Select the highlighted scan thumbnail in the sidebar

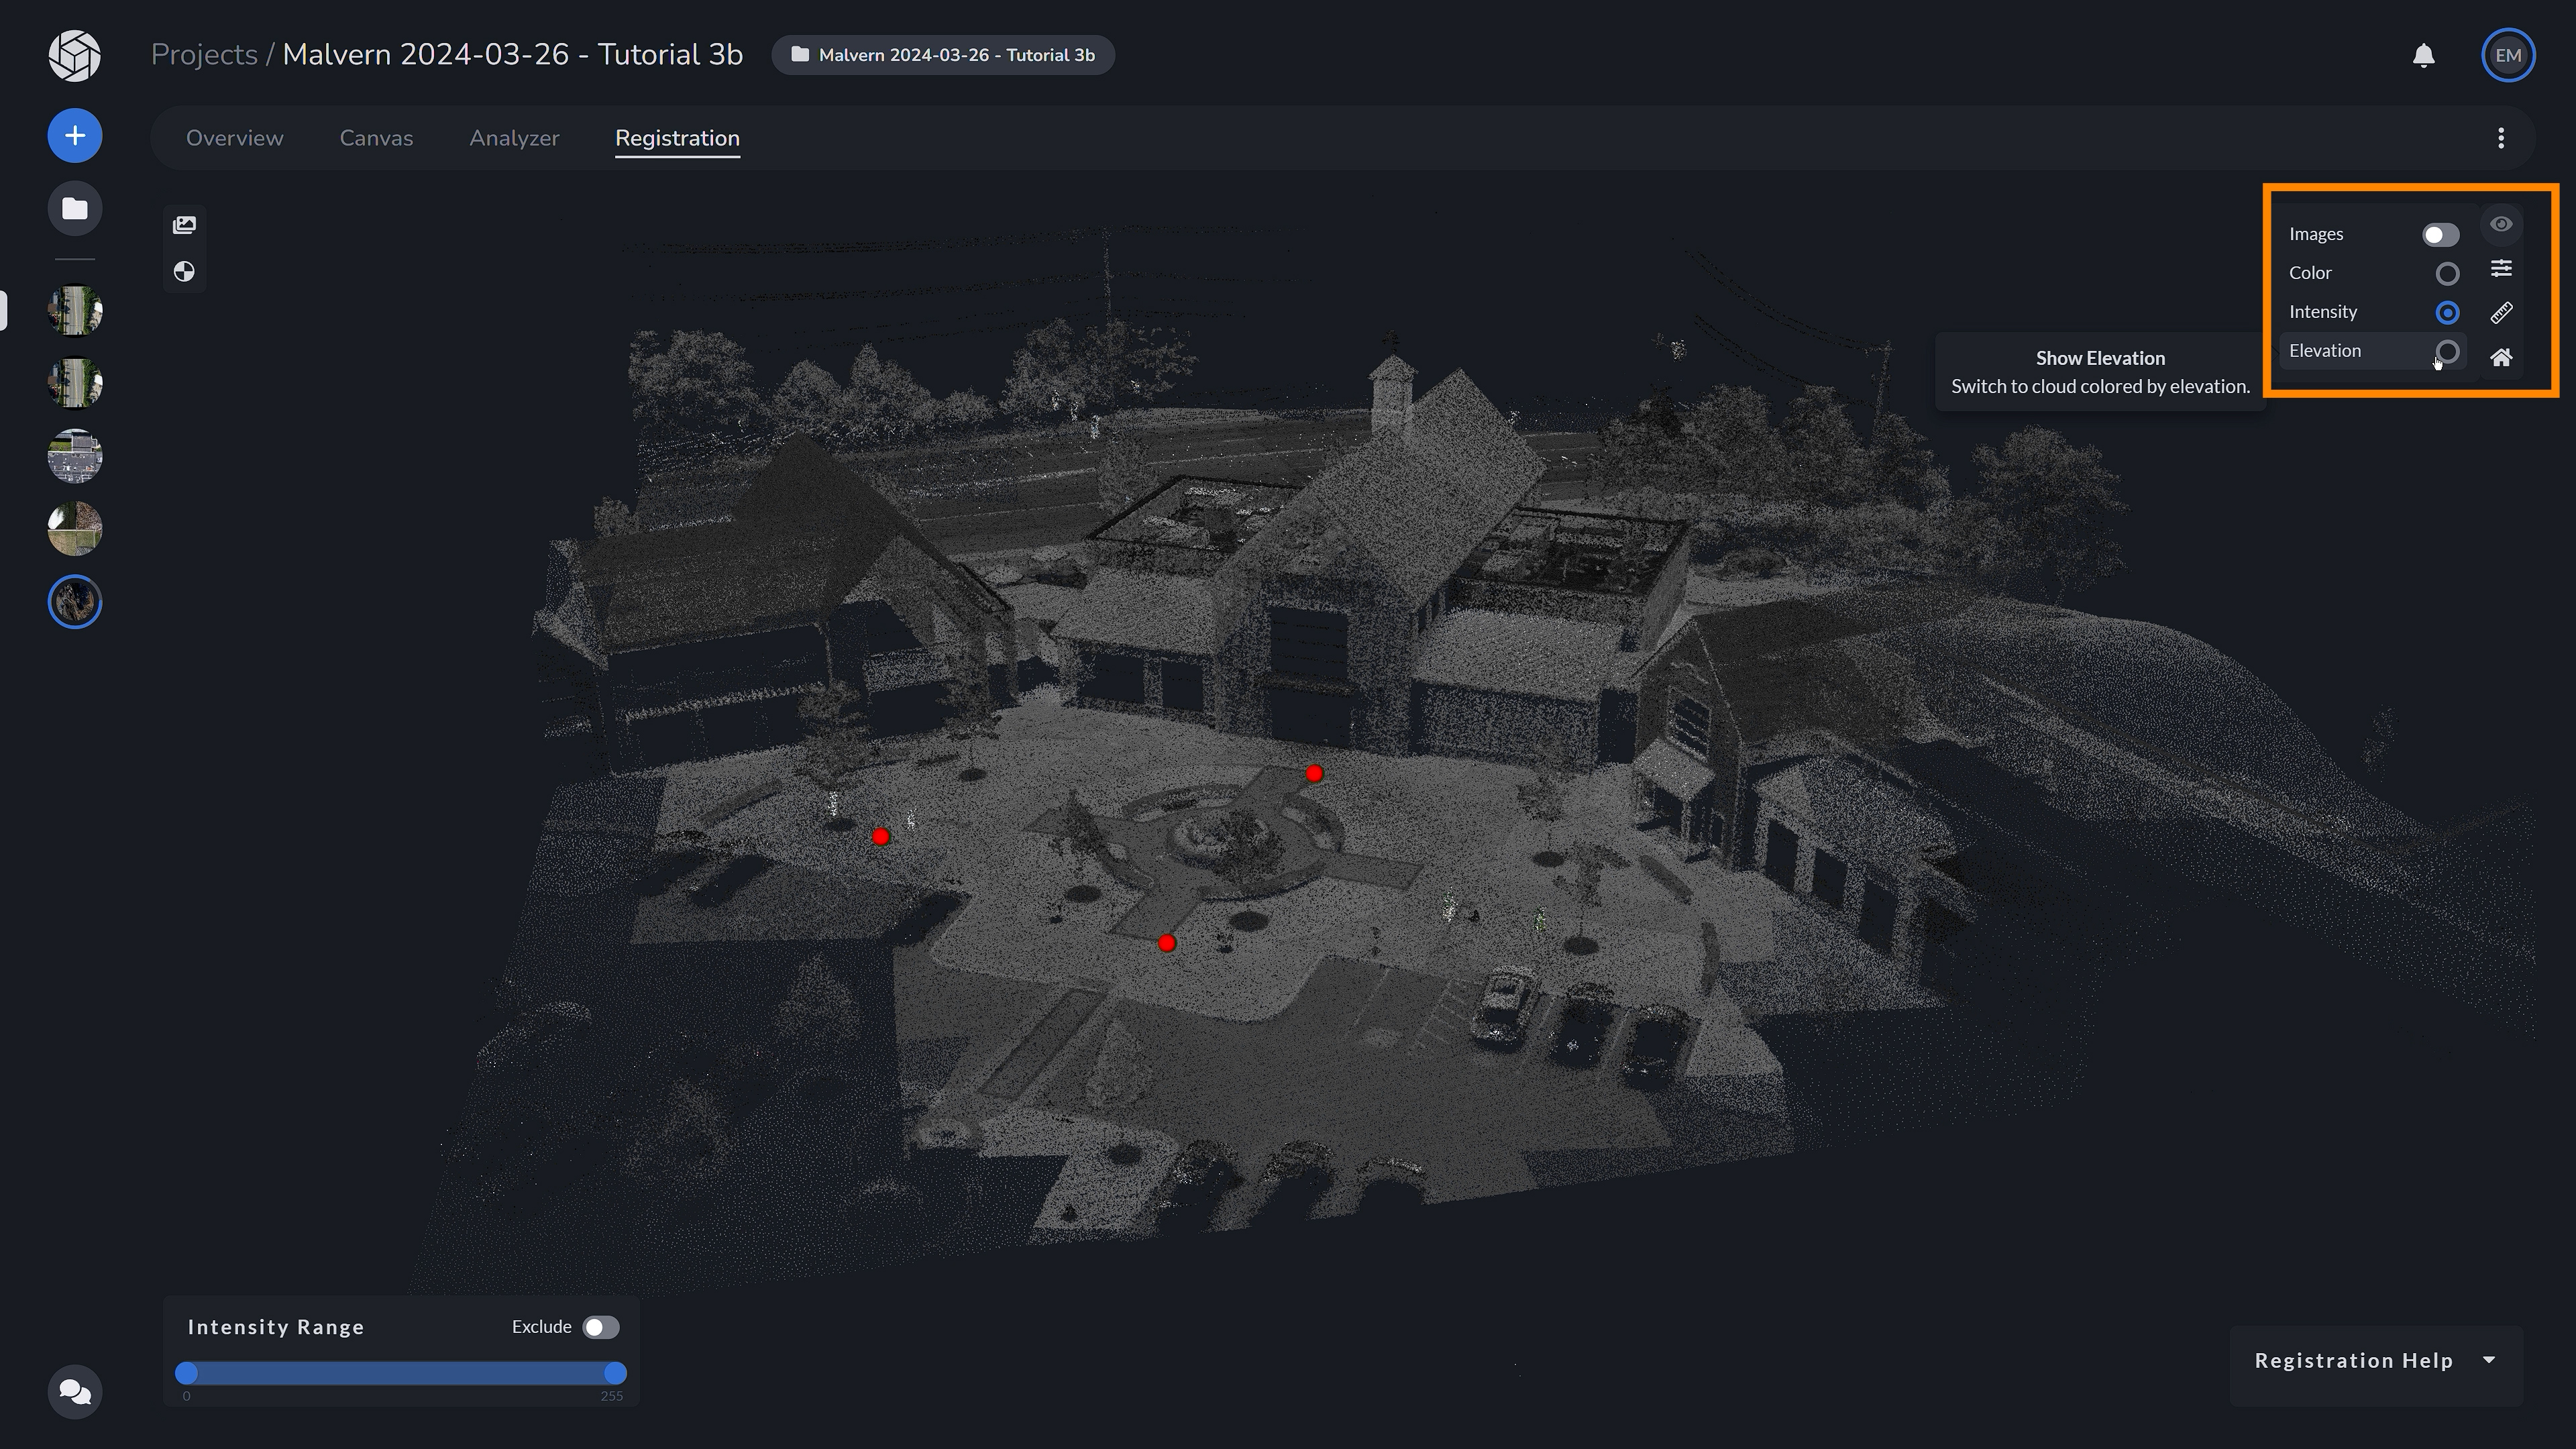pyautogui.click(x=74, y=601)
